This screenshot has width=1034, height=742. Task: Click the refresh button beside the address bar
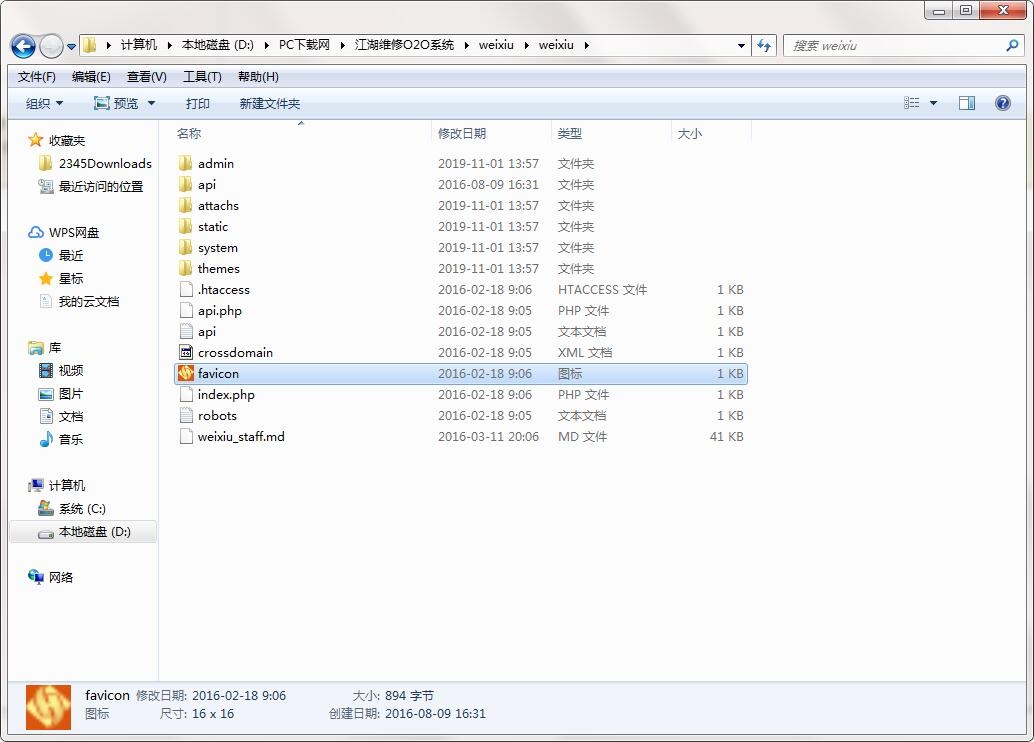point(764,46)
